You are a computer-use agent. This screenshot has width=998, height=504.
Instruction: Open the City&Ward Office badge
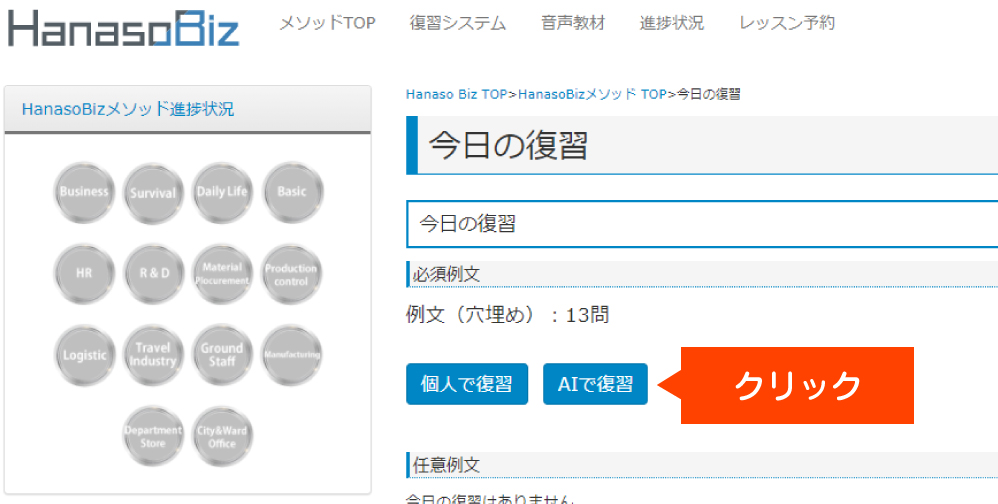[222, 437]
